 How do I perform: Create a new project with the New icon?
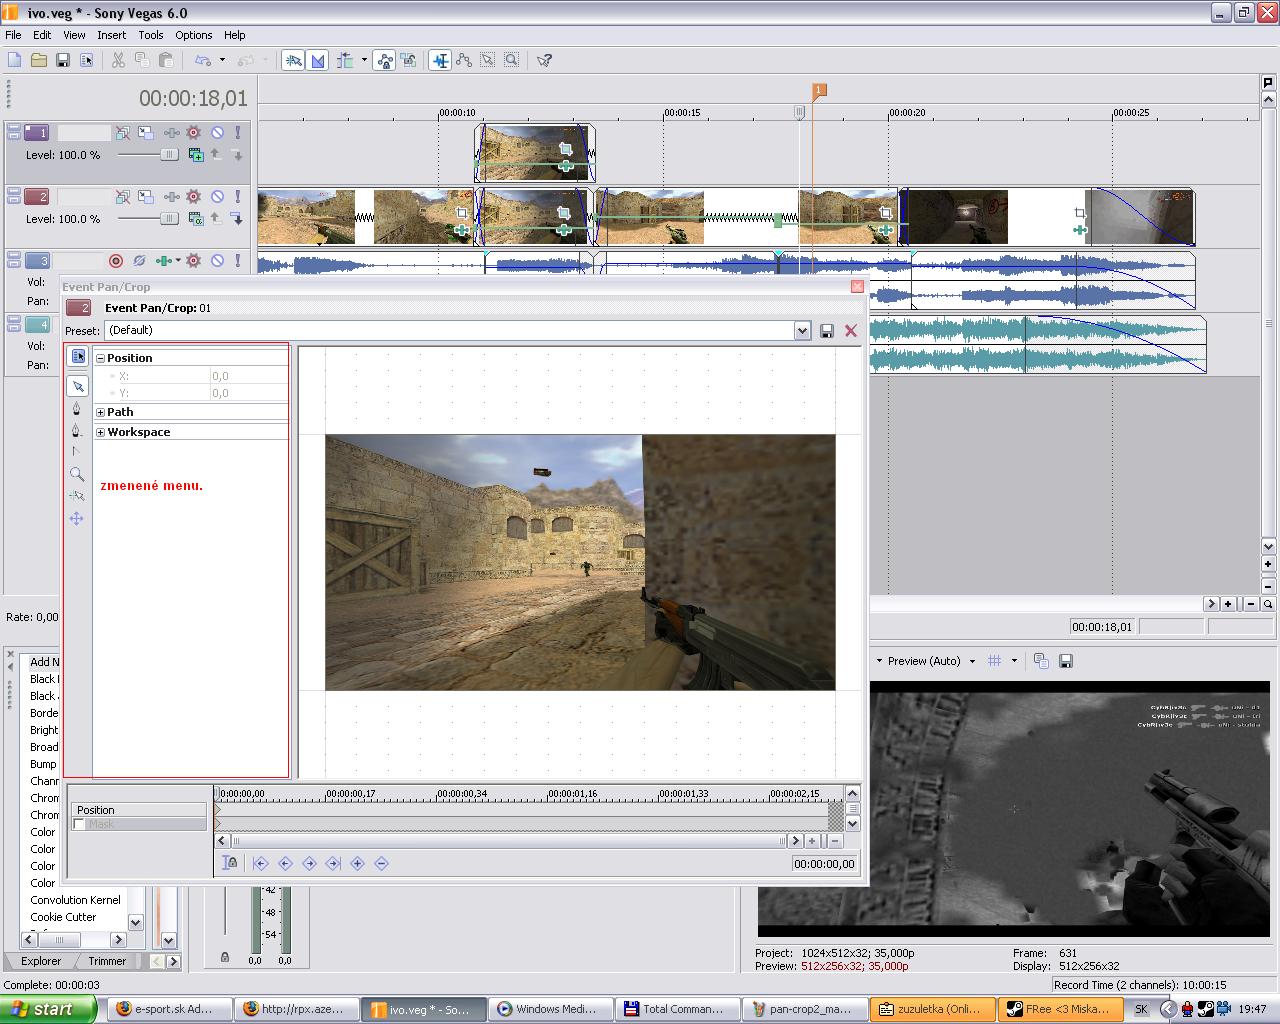coord(15,60)
